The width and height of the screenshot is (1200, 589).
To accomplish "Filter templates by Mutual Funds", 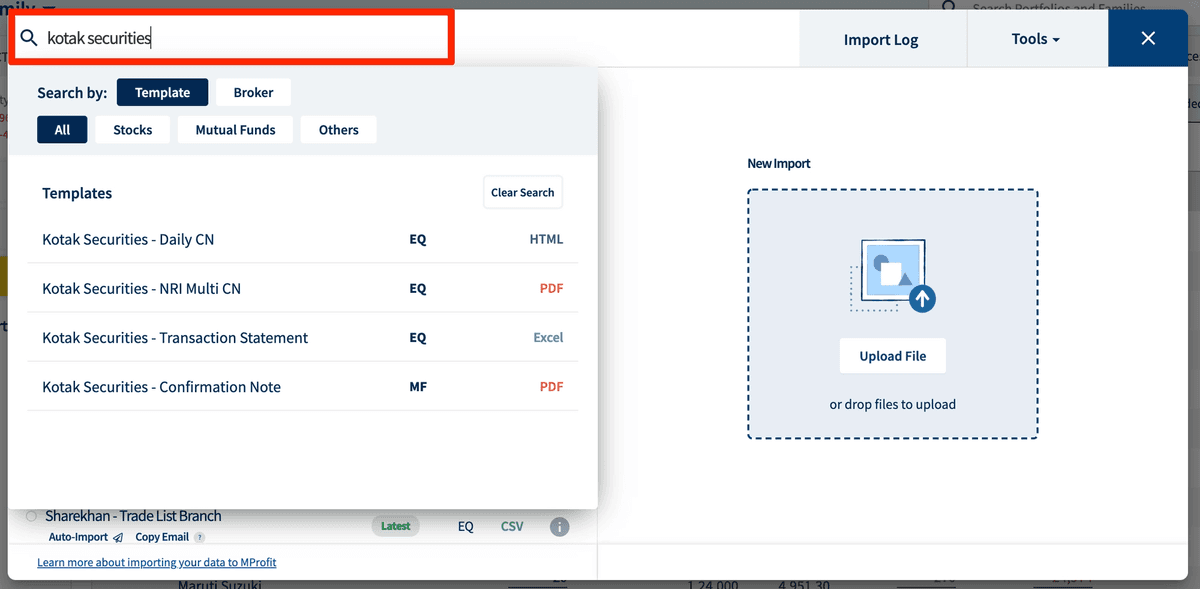I will [235, 130].
